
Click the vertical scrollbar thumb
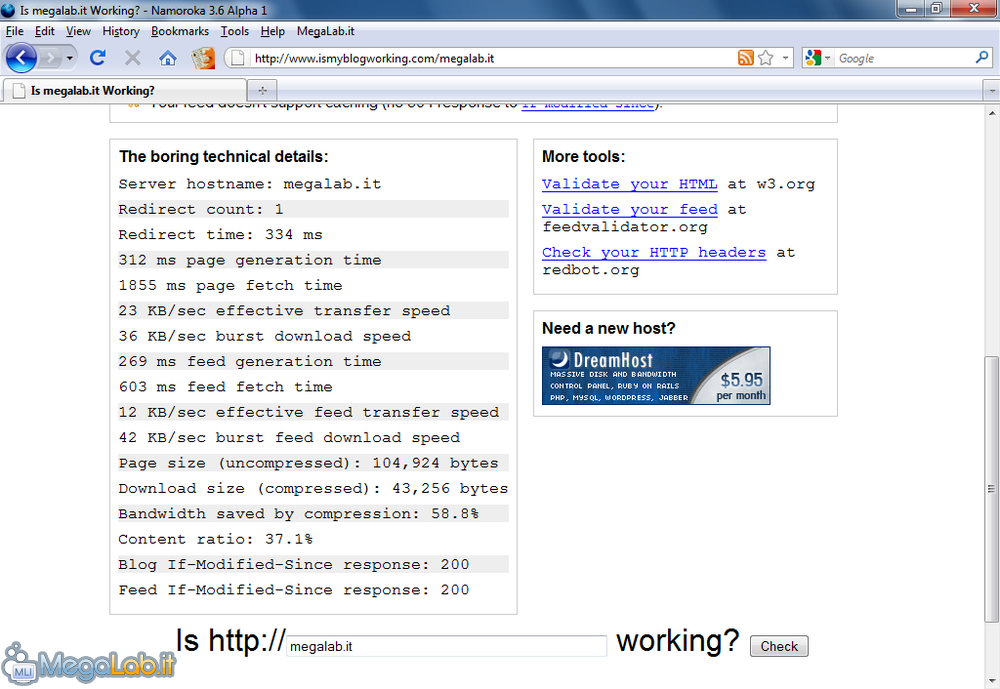coord(991,490)
